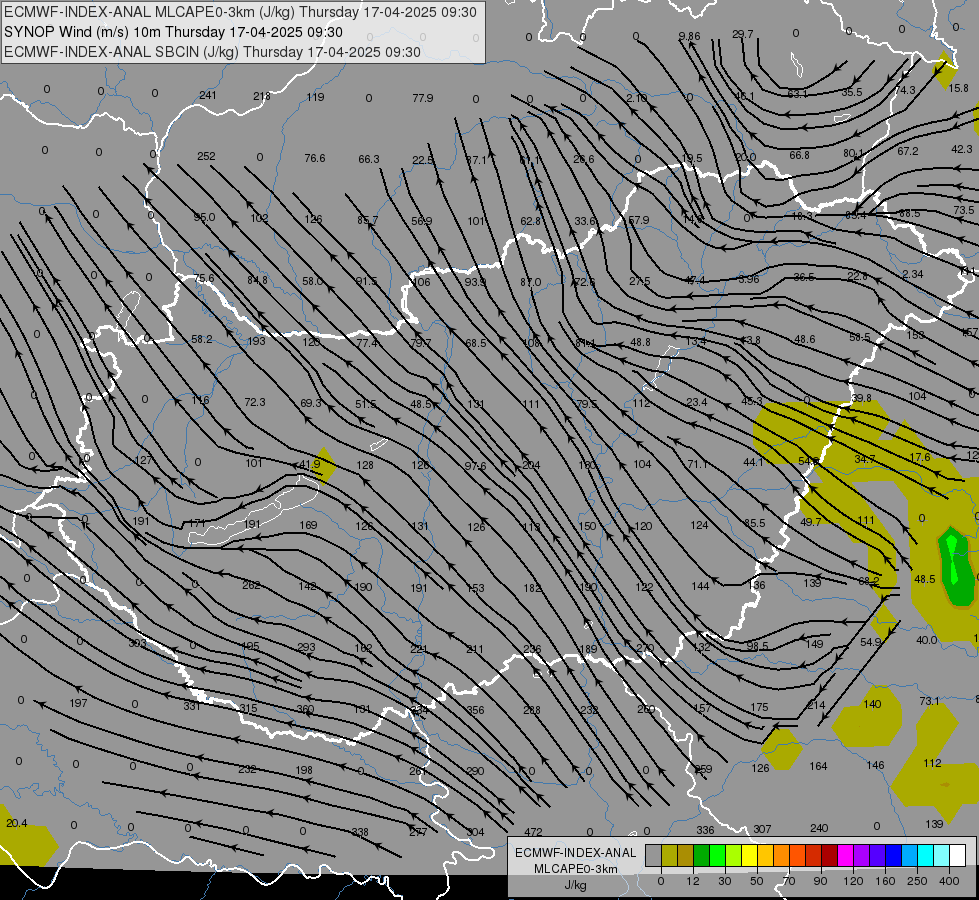
Task: Click the 42.3 value on map
Action: 962,149
